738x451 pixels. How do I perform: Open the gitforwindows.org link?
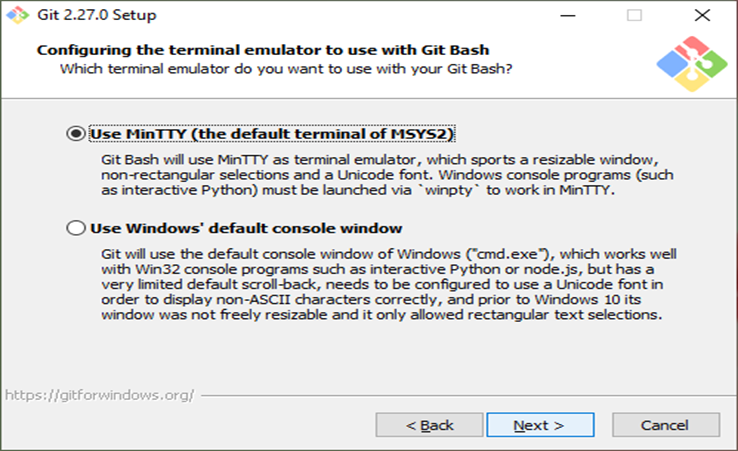[x=99, y=394]
